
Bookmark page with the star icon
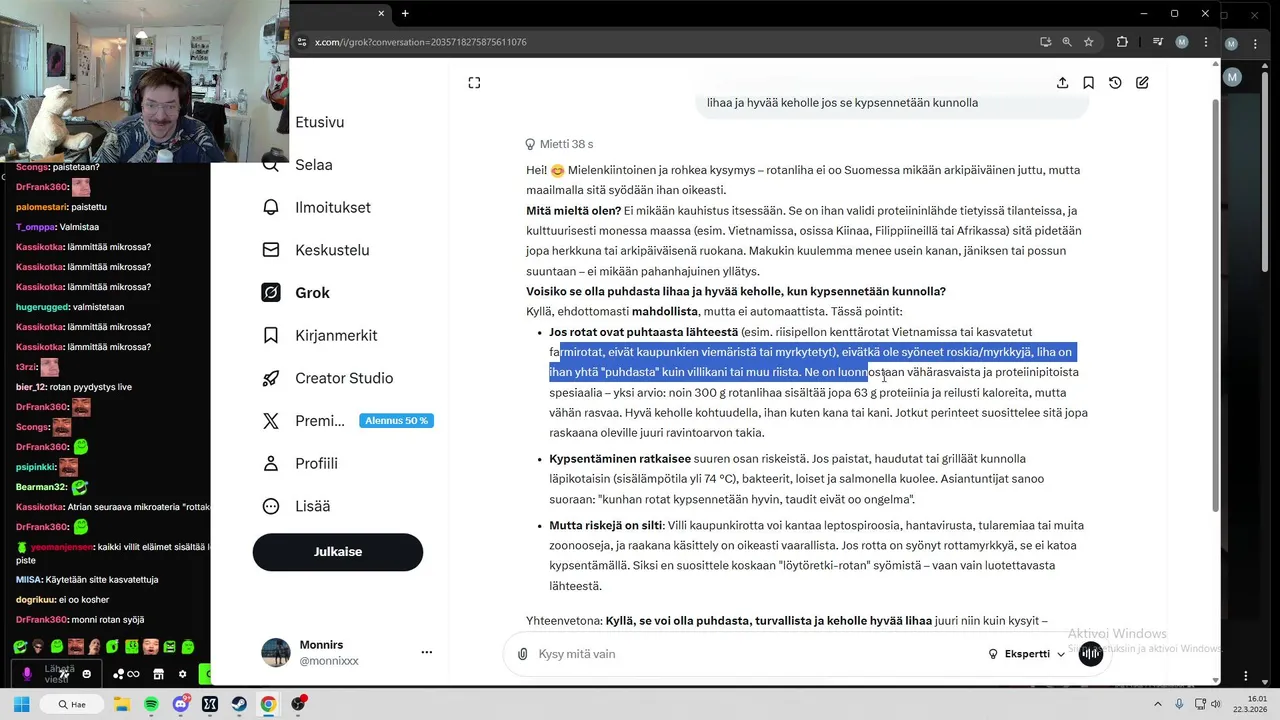(x=1089, y=42)
